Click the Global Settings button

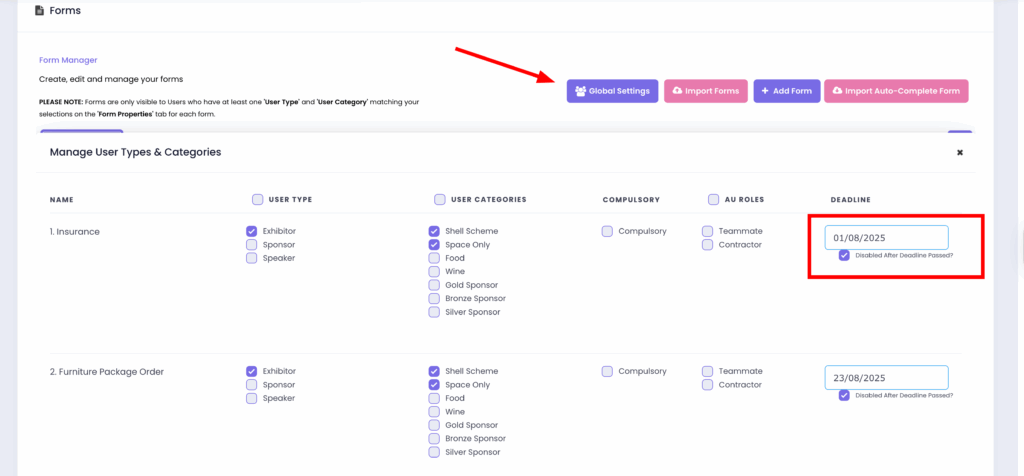click(x=612, y=91)
